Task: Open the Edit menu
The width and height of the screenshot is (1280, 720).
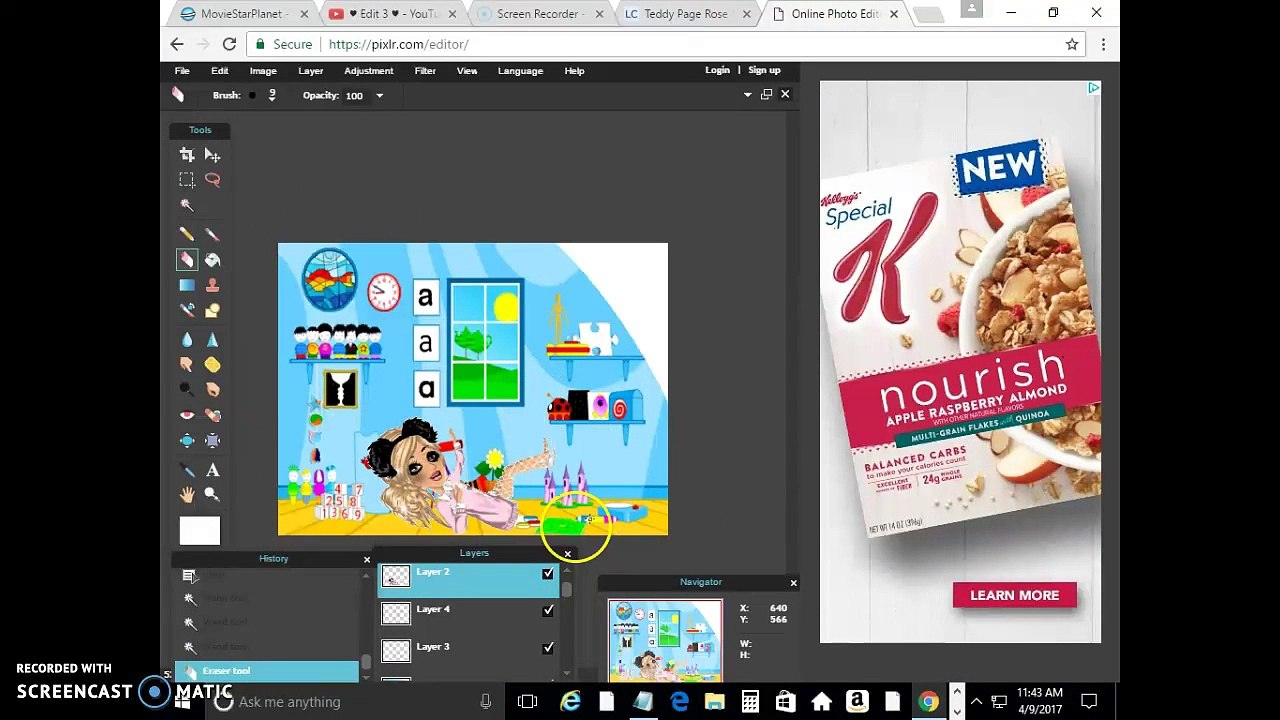Action: (220, 71)
